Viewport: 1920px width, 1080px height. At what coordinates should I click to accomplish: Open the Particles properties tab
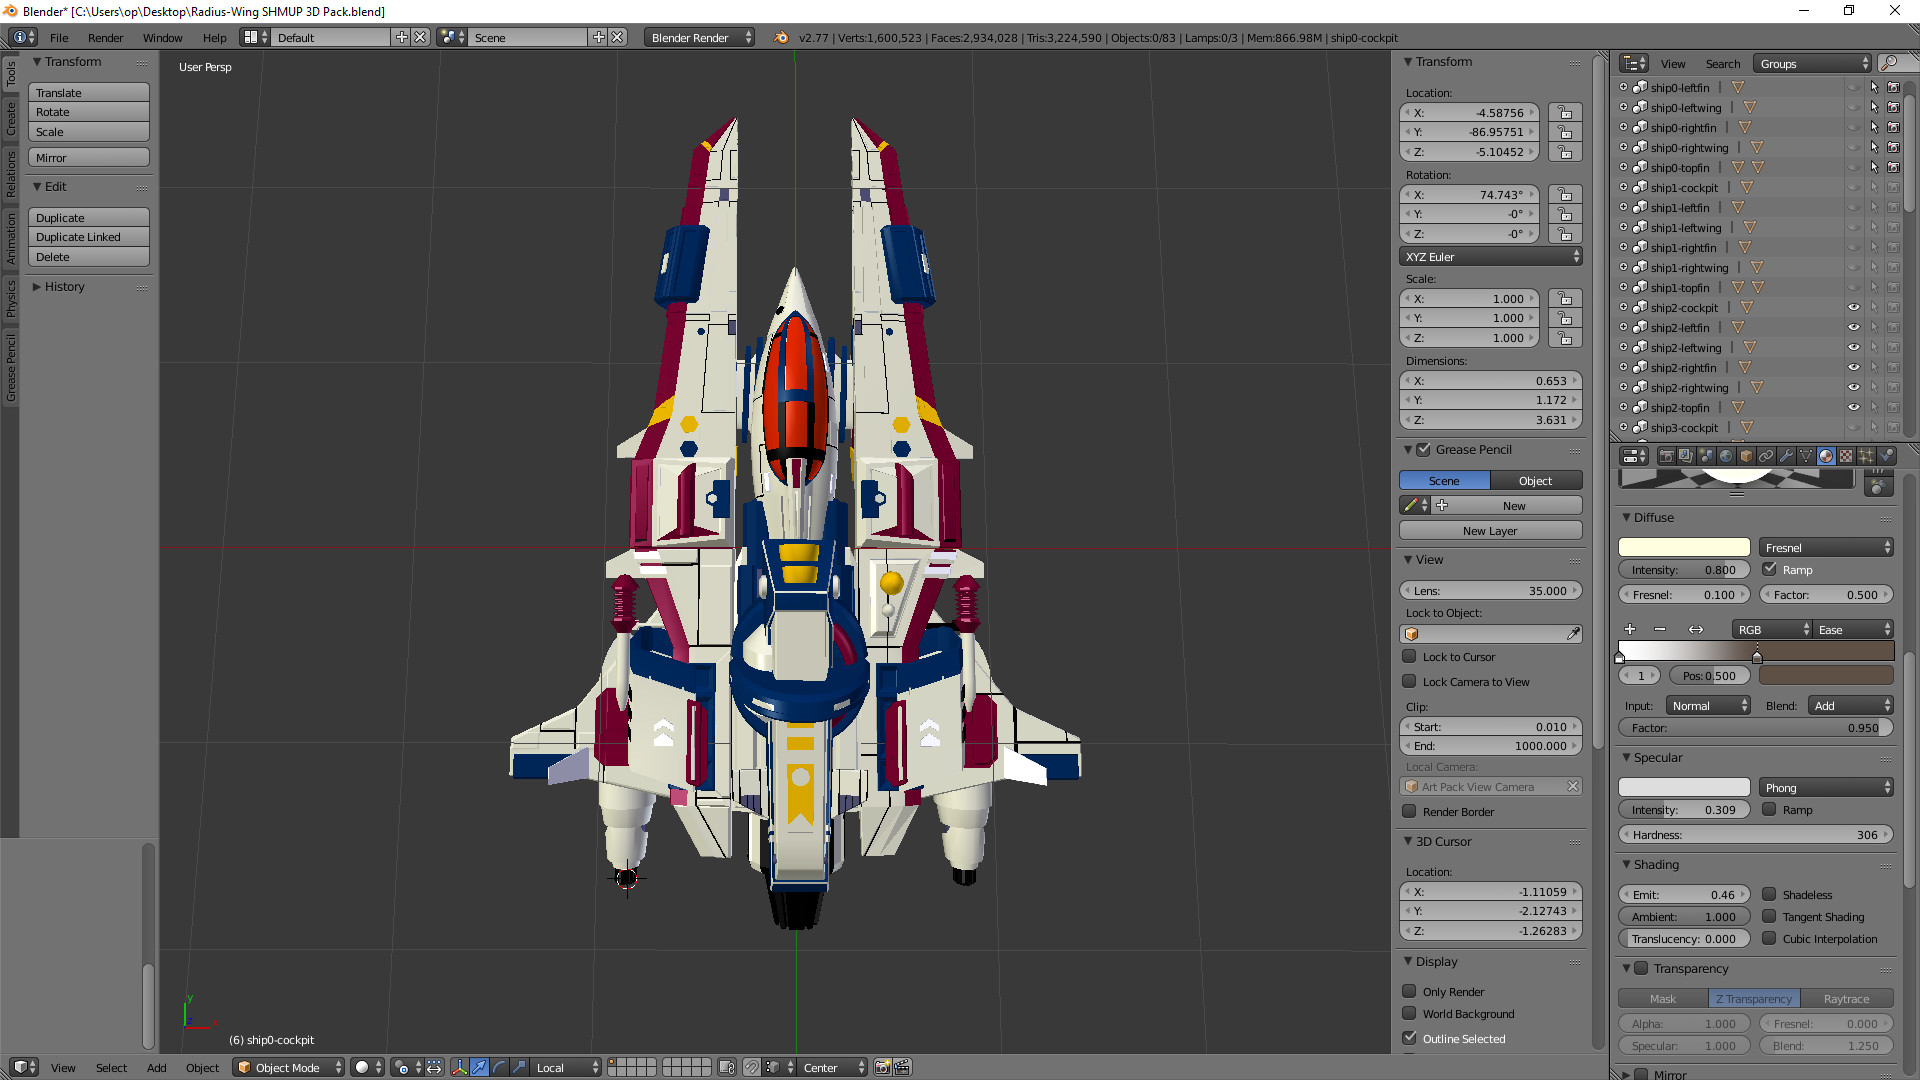coord(1867,457)
